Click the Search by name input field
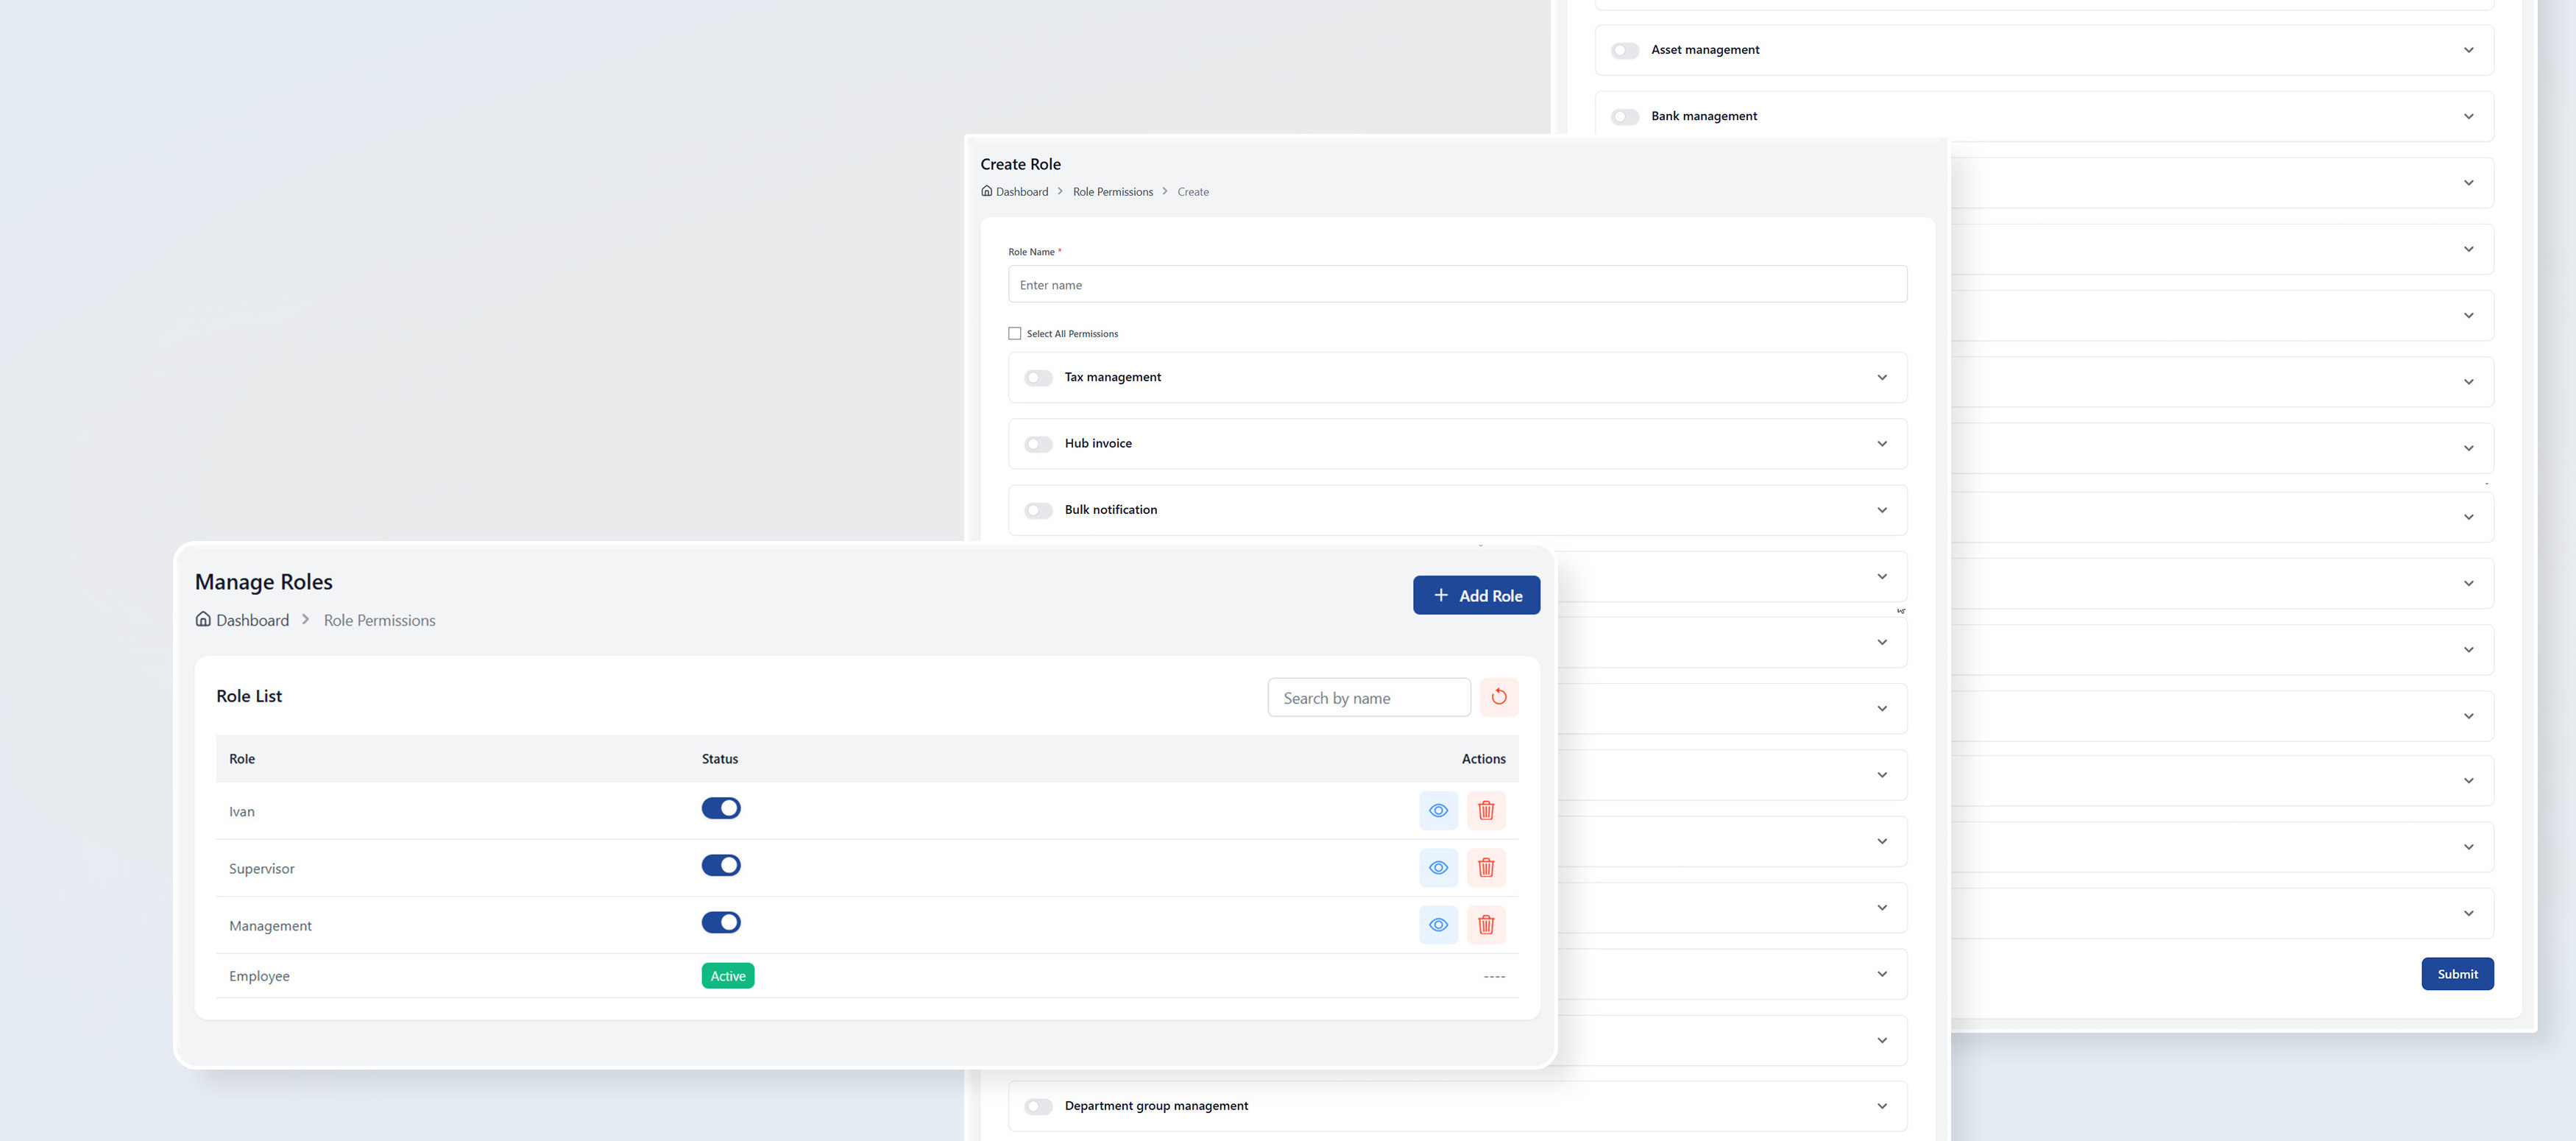This screenshot has width=2576, height=1141. tap(1368, 697)
